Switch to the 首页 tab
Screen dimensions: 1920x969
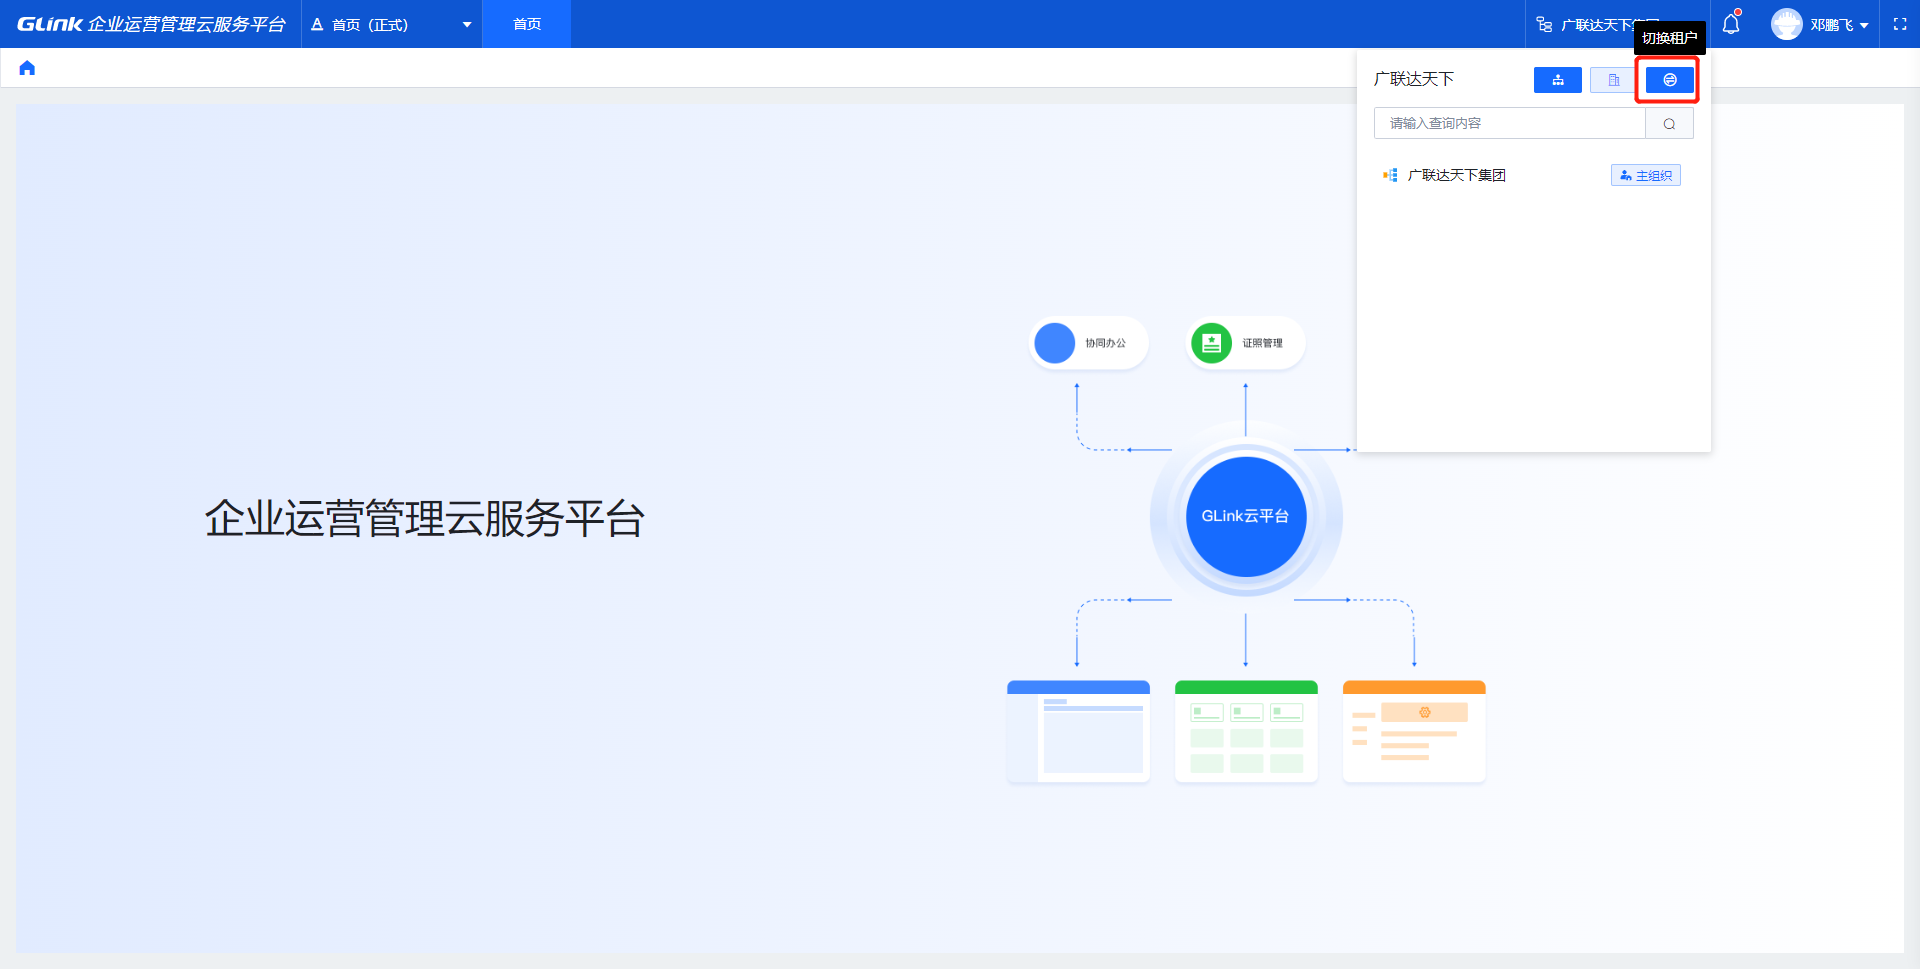point(527,24)
